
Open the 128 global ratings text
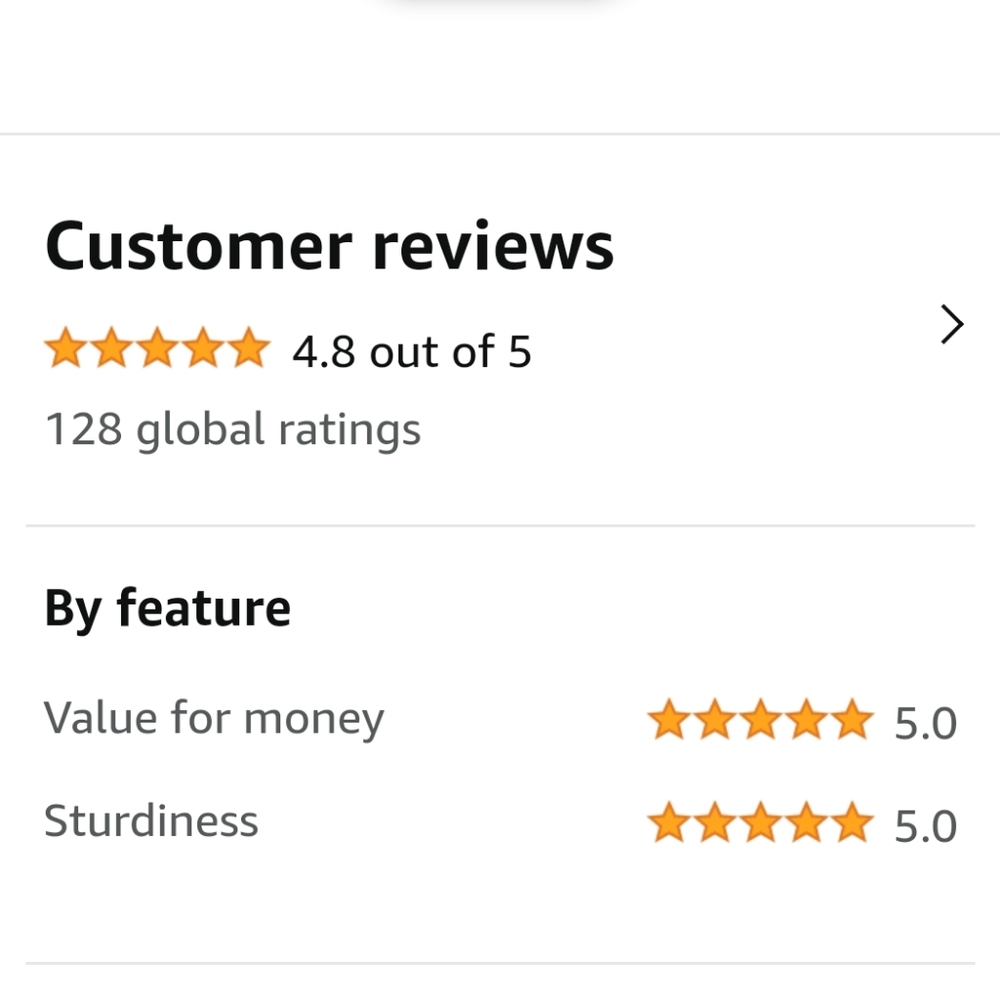[233, 430]
